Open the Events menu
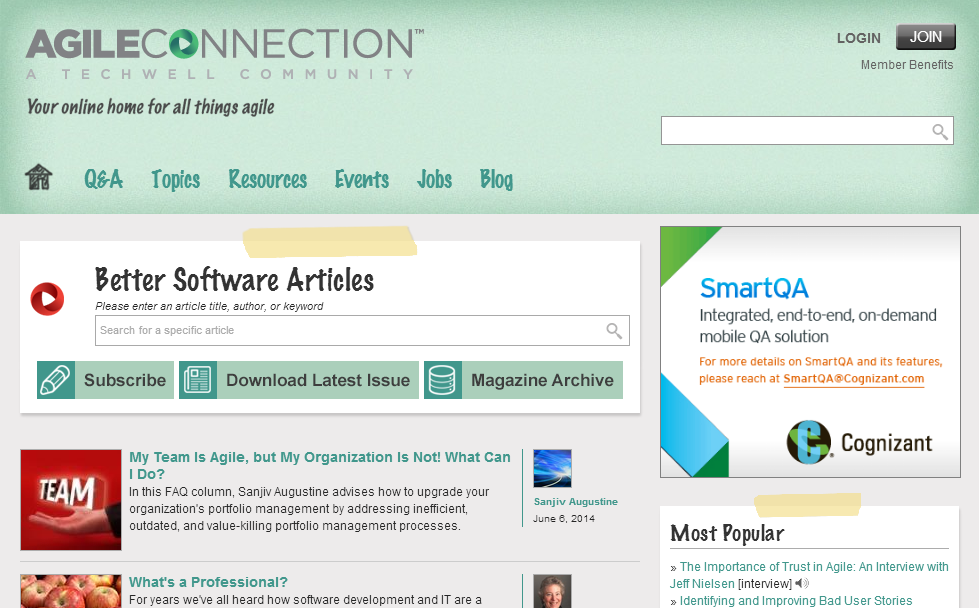This screenshot has height=608, width=979. coord(362,179)
